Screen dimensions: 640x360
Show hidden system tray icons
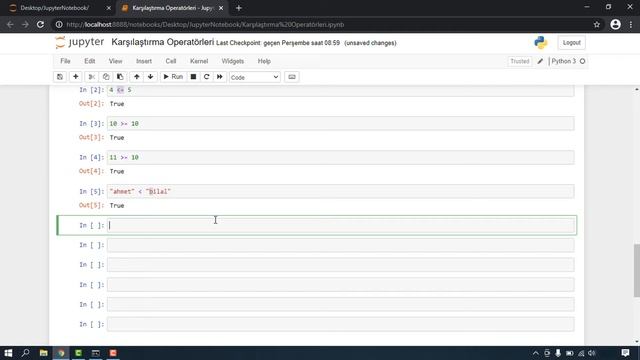tap(536, 353)
